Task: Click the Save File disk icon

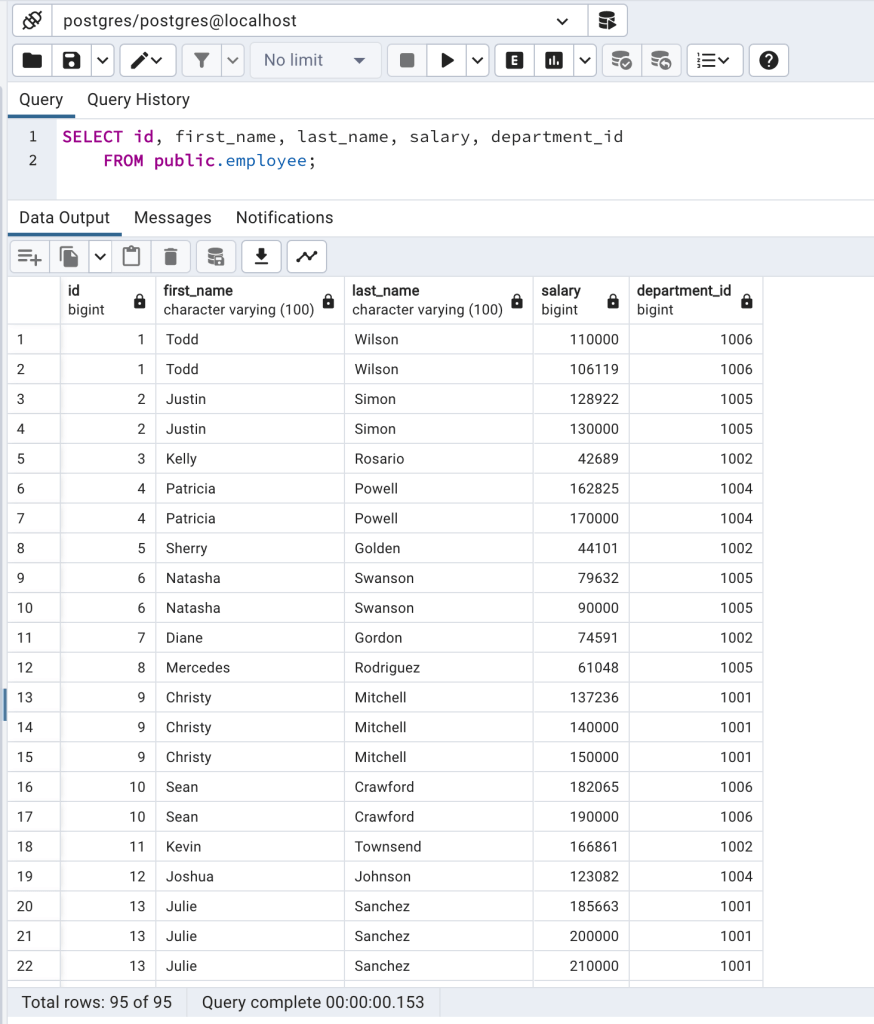Action: pos(71,60)
